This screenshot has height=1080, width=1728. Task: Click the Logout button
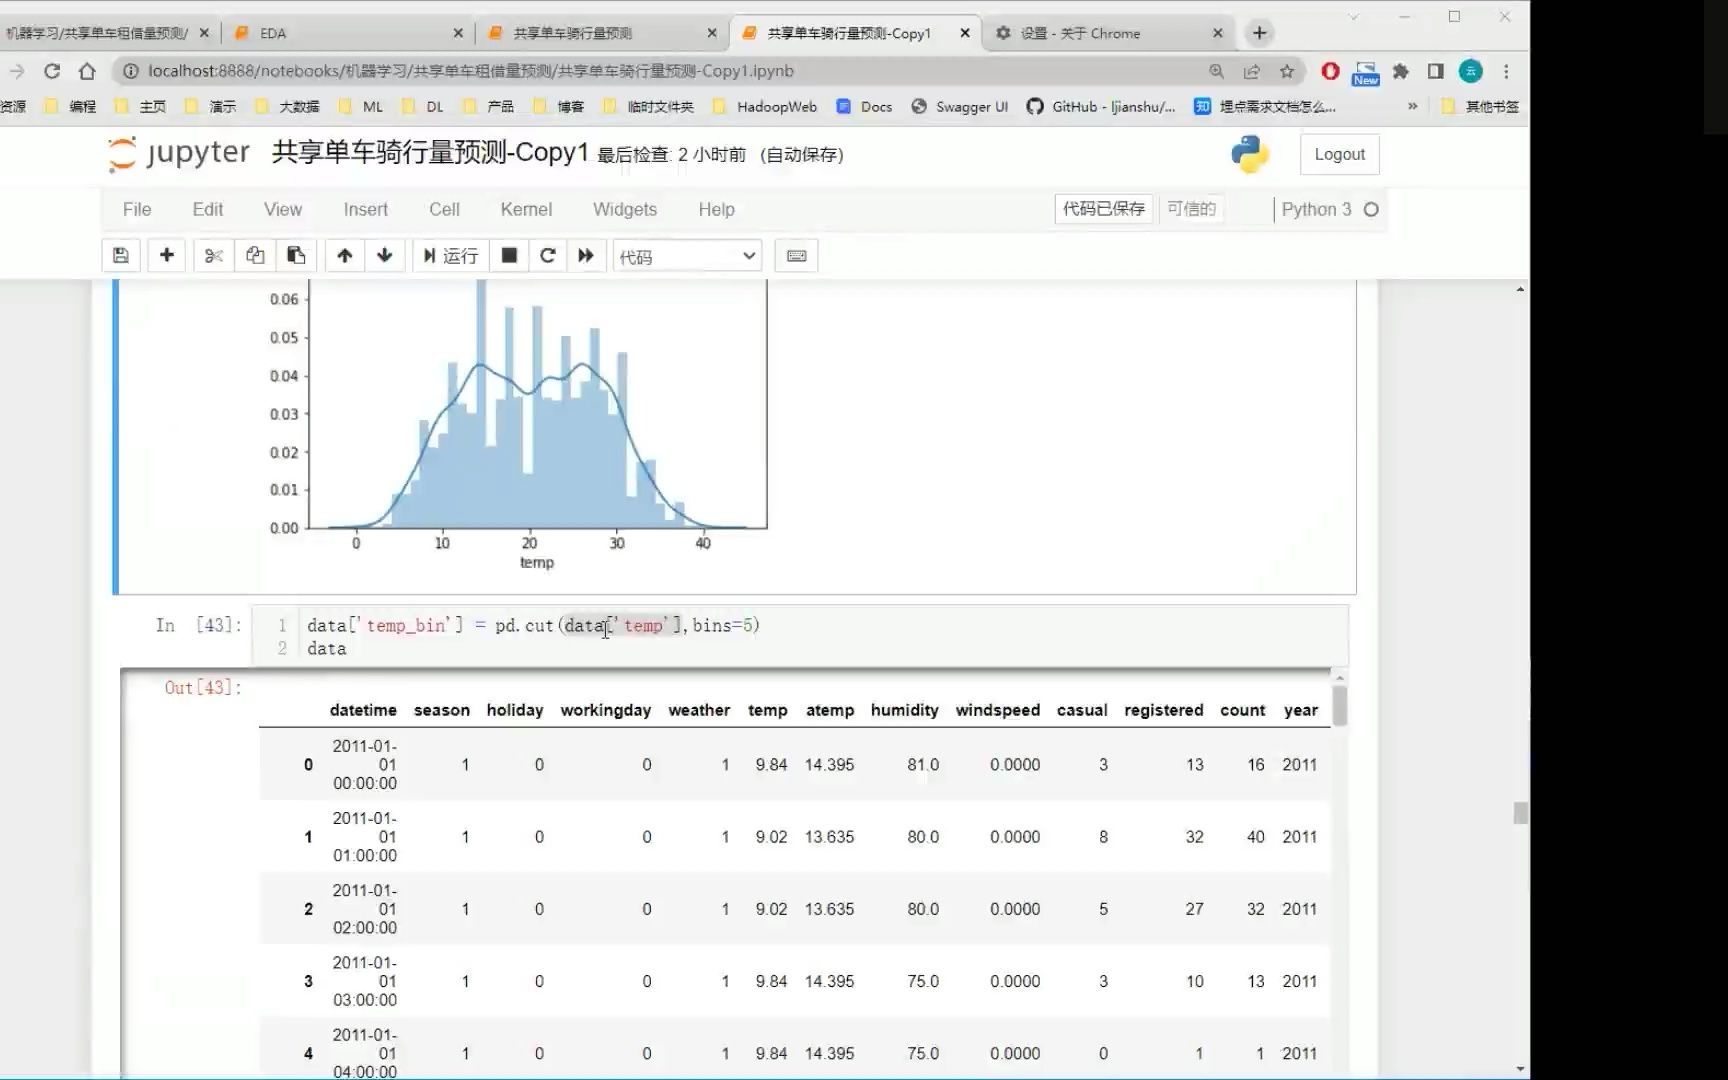click(x=1339, y=154)
